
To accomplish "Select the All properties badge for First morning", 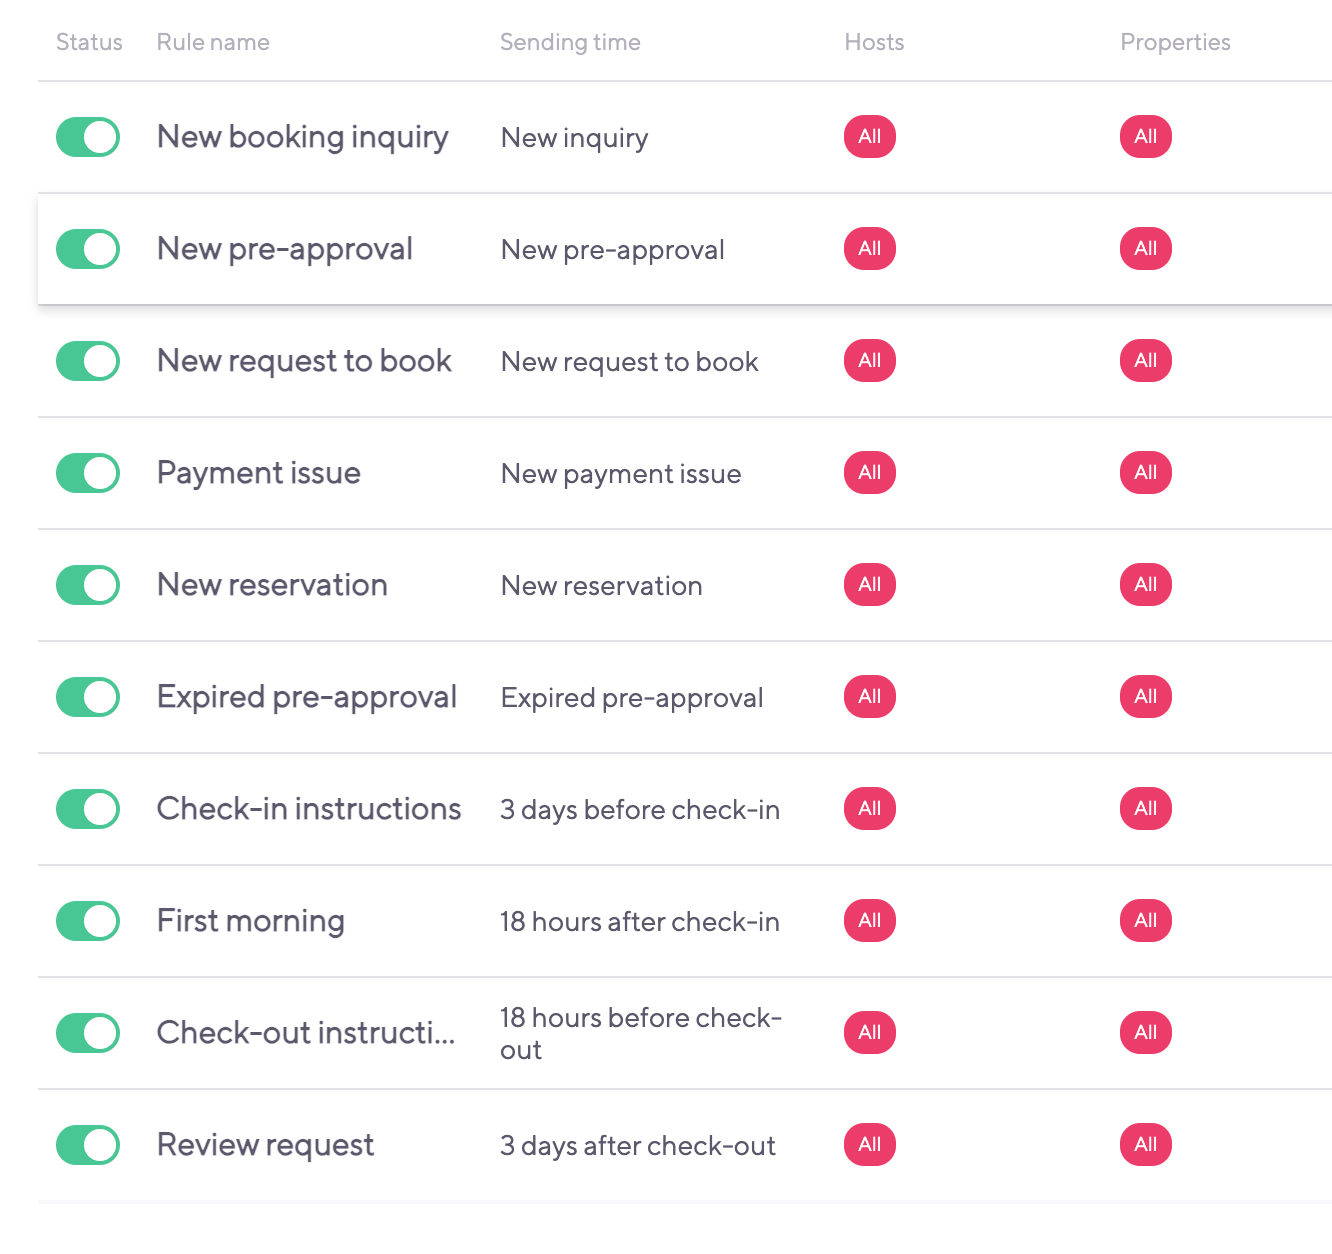I will tap(1145, 921).
